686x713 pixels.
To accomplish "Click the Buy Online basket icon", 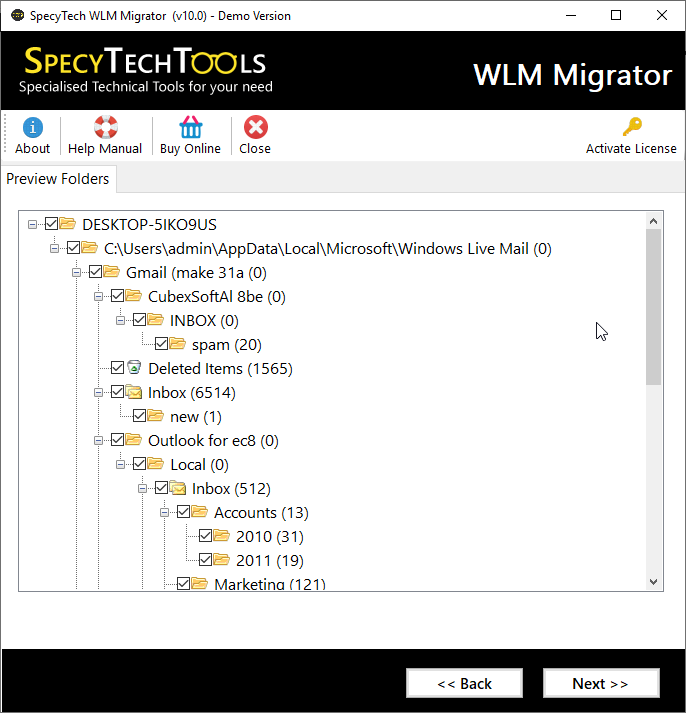I will [190, 127].
